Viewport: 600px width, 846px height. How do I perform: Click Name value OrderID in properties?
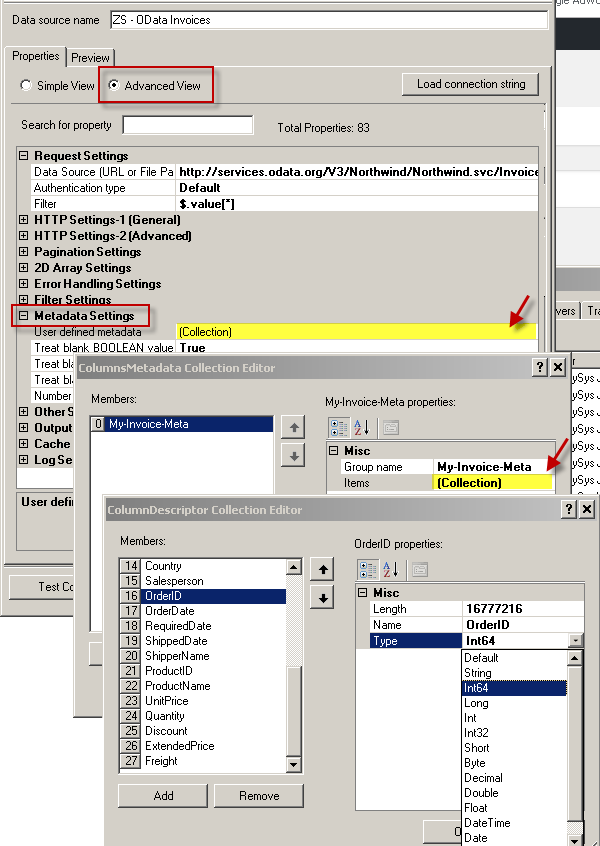(523, 625)
